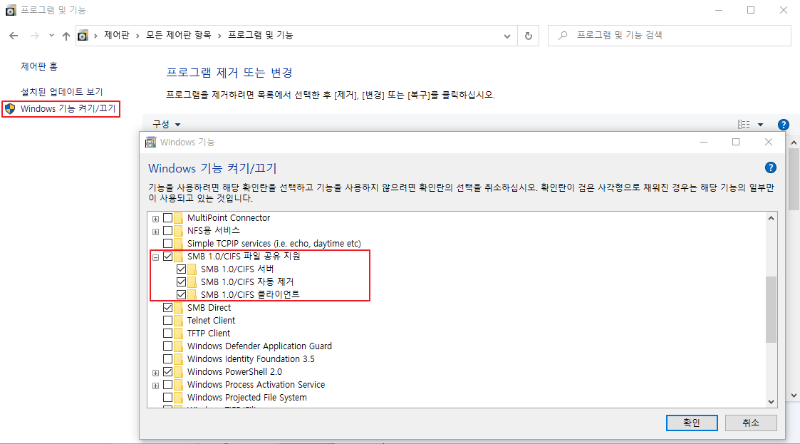Enable Simple TCPIP services checkbox
This screenshot has width=800, height=444.
tap(168, 243)
